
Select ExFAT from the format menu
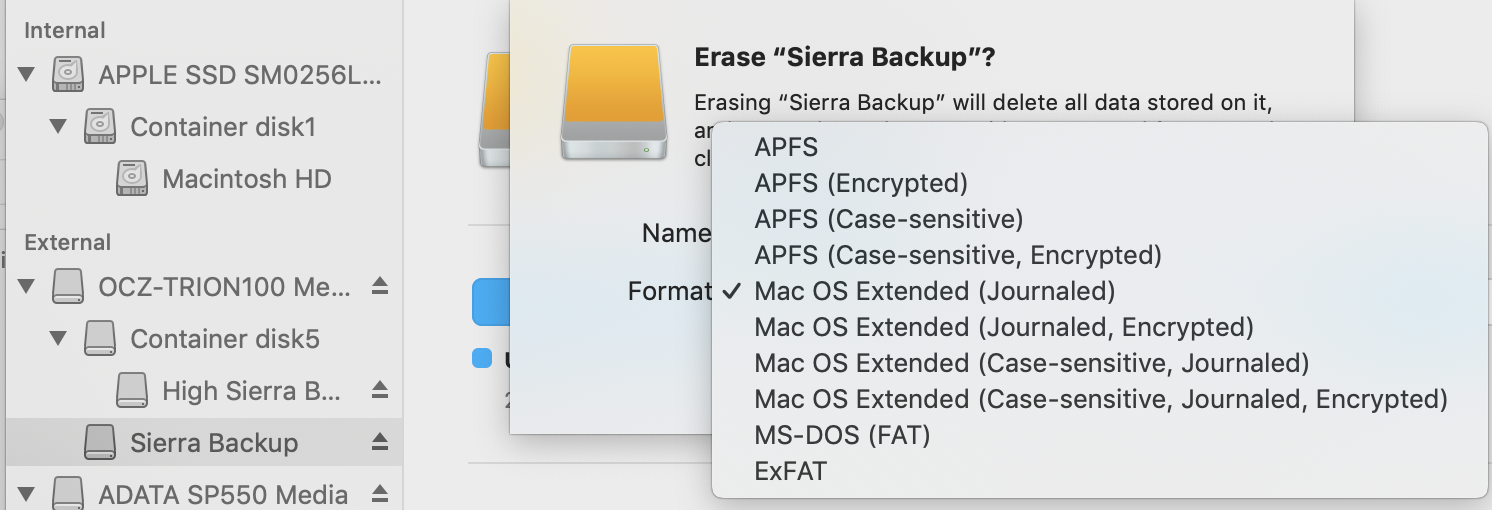coord(790,471)
